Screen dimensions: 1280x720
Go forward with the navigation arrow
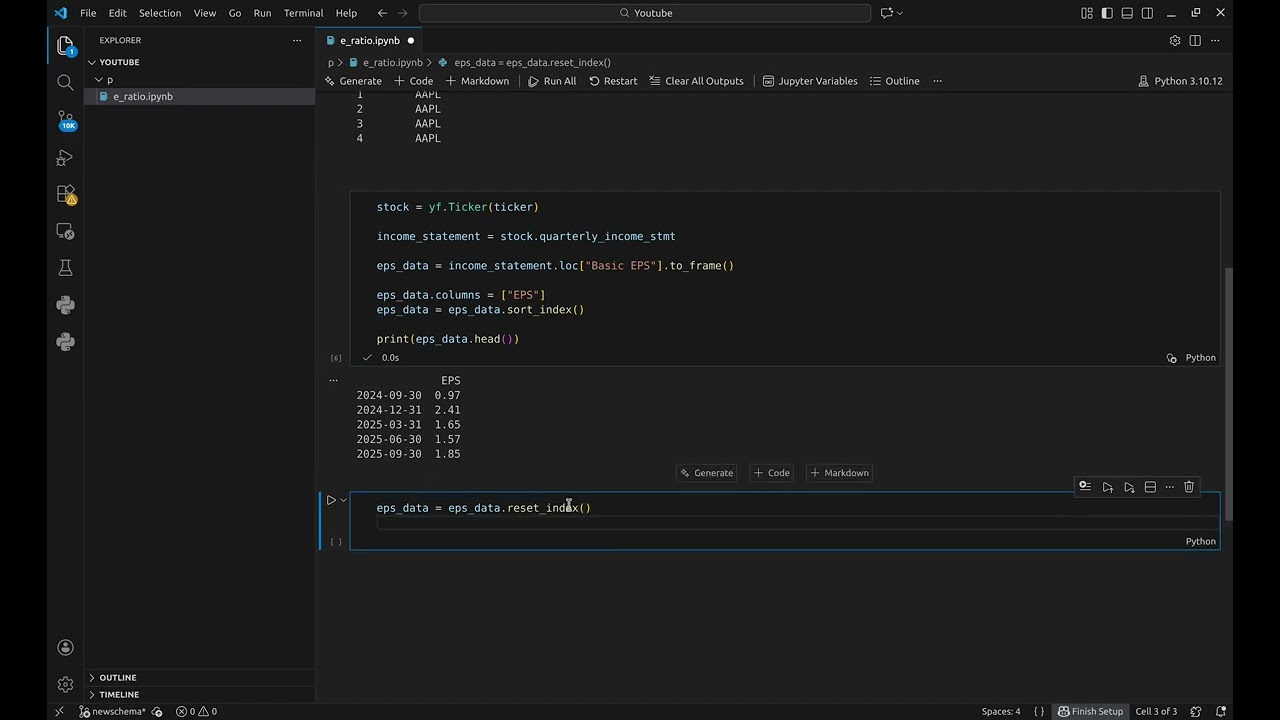click(403, 13)
